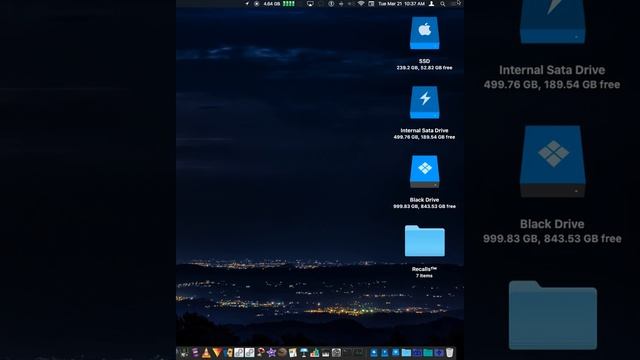Click the "SSD" drive name label

tap(424, 61)
